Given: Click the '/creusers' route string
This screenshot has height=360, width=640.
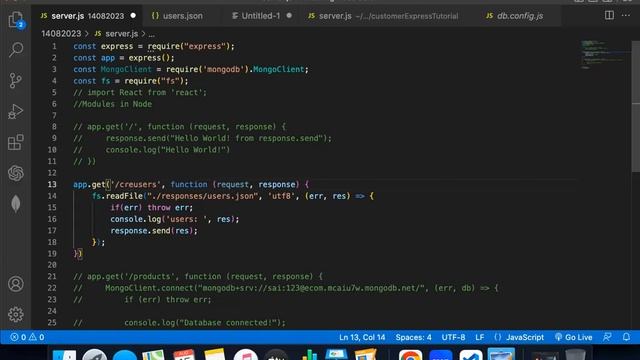Looking at the screenshot, I should [x=136, y=184].
